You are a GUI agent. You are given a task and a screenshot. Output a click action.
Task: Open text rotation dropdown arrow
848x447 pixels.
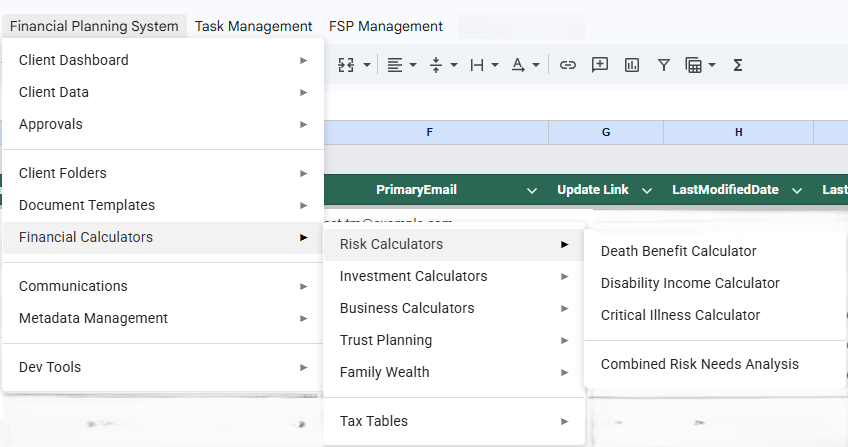[536, 65]
